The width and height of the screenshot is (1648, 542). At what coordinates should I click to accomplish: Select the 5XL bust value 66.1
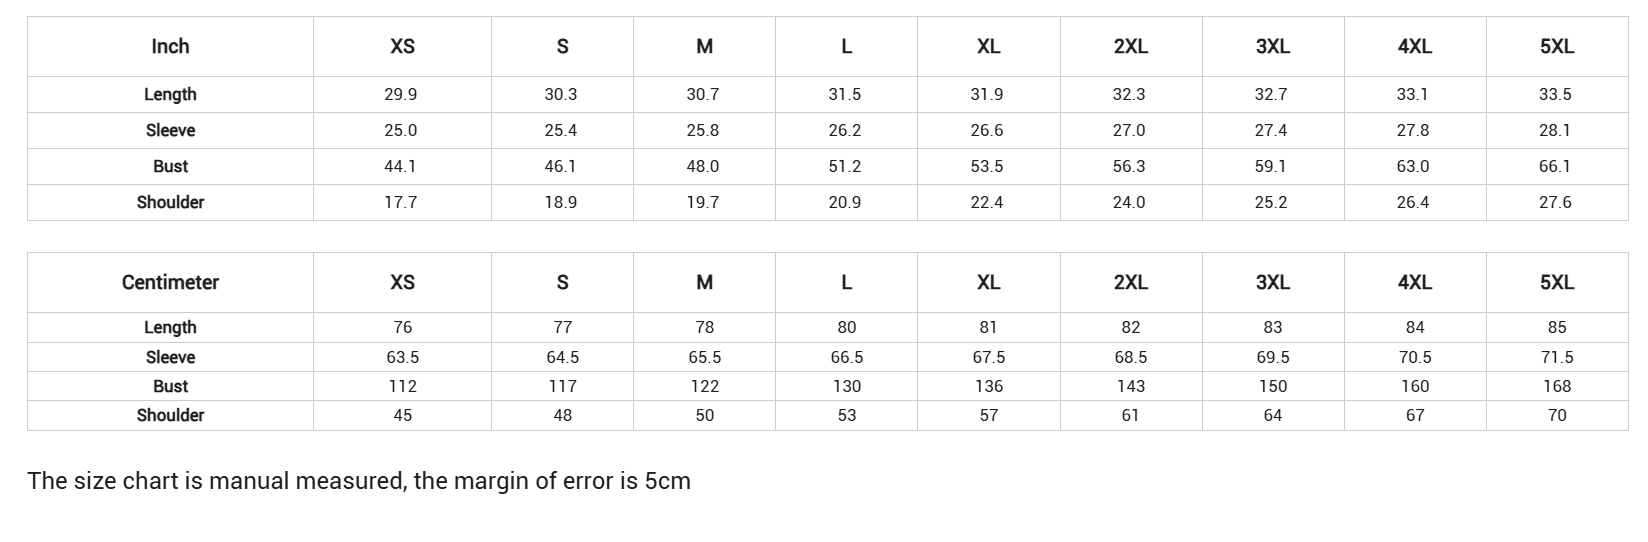1555,166
